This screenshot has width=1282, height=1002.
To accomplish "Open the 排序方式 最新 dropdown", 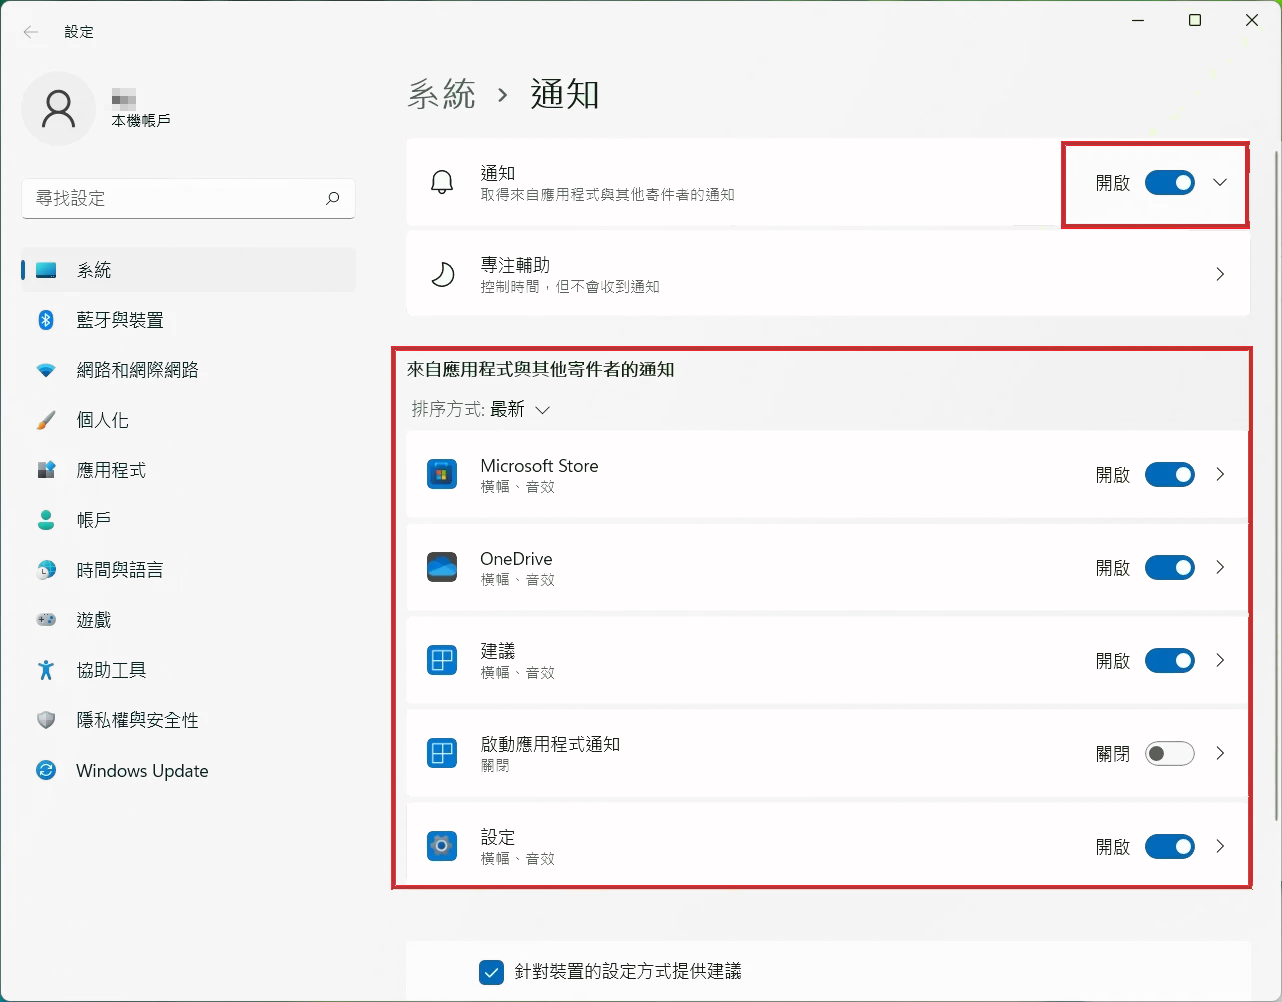I will pos(481,410).
